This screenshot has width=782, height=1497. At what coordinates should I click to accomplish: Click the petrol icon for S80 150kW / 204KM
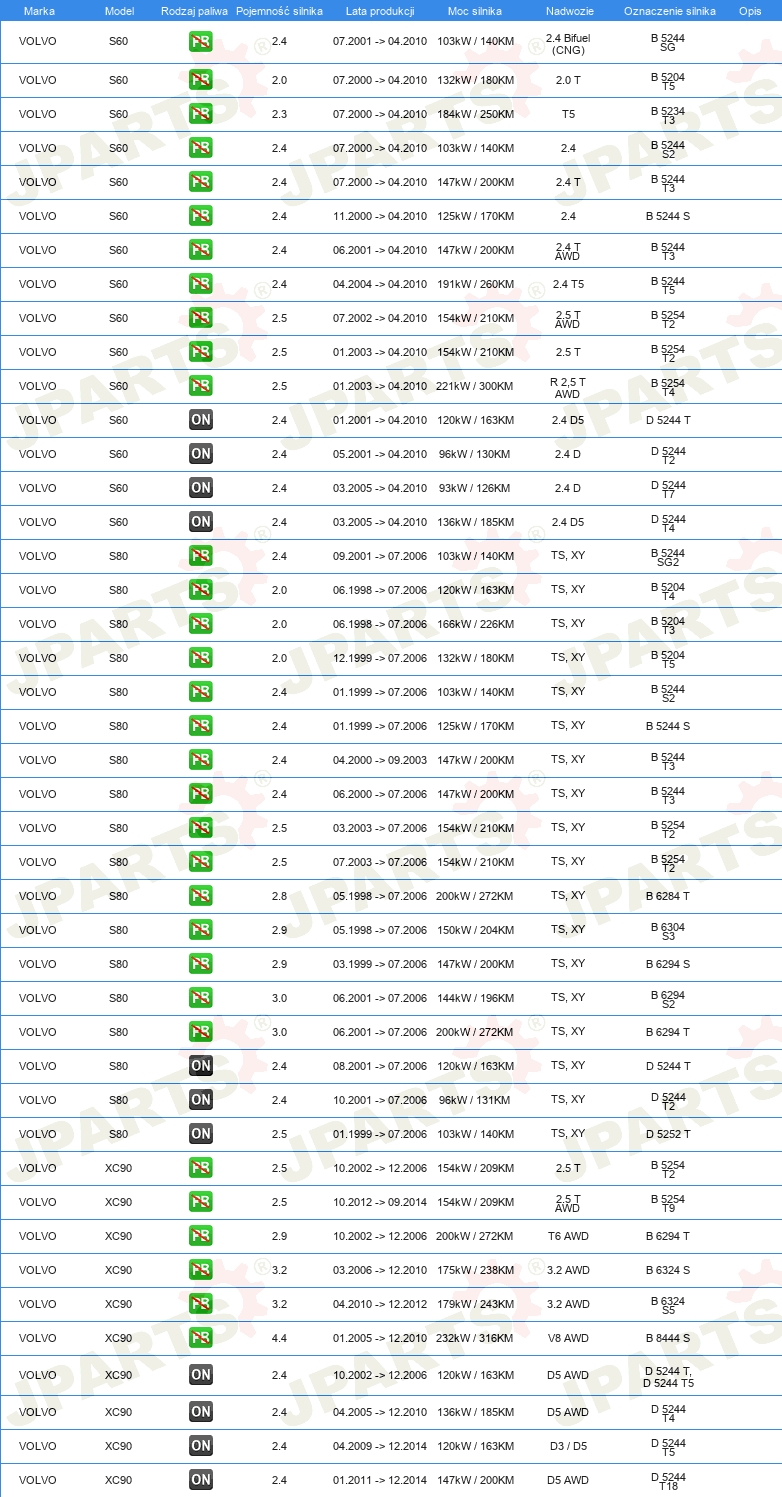200,930
